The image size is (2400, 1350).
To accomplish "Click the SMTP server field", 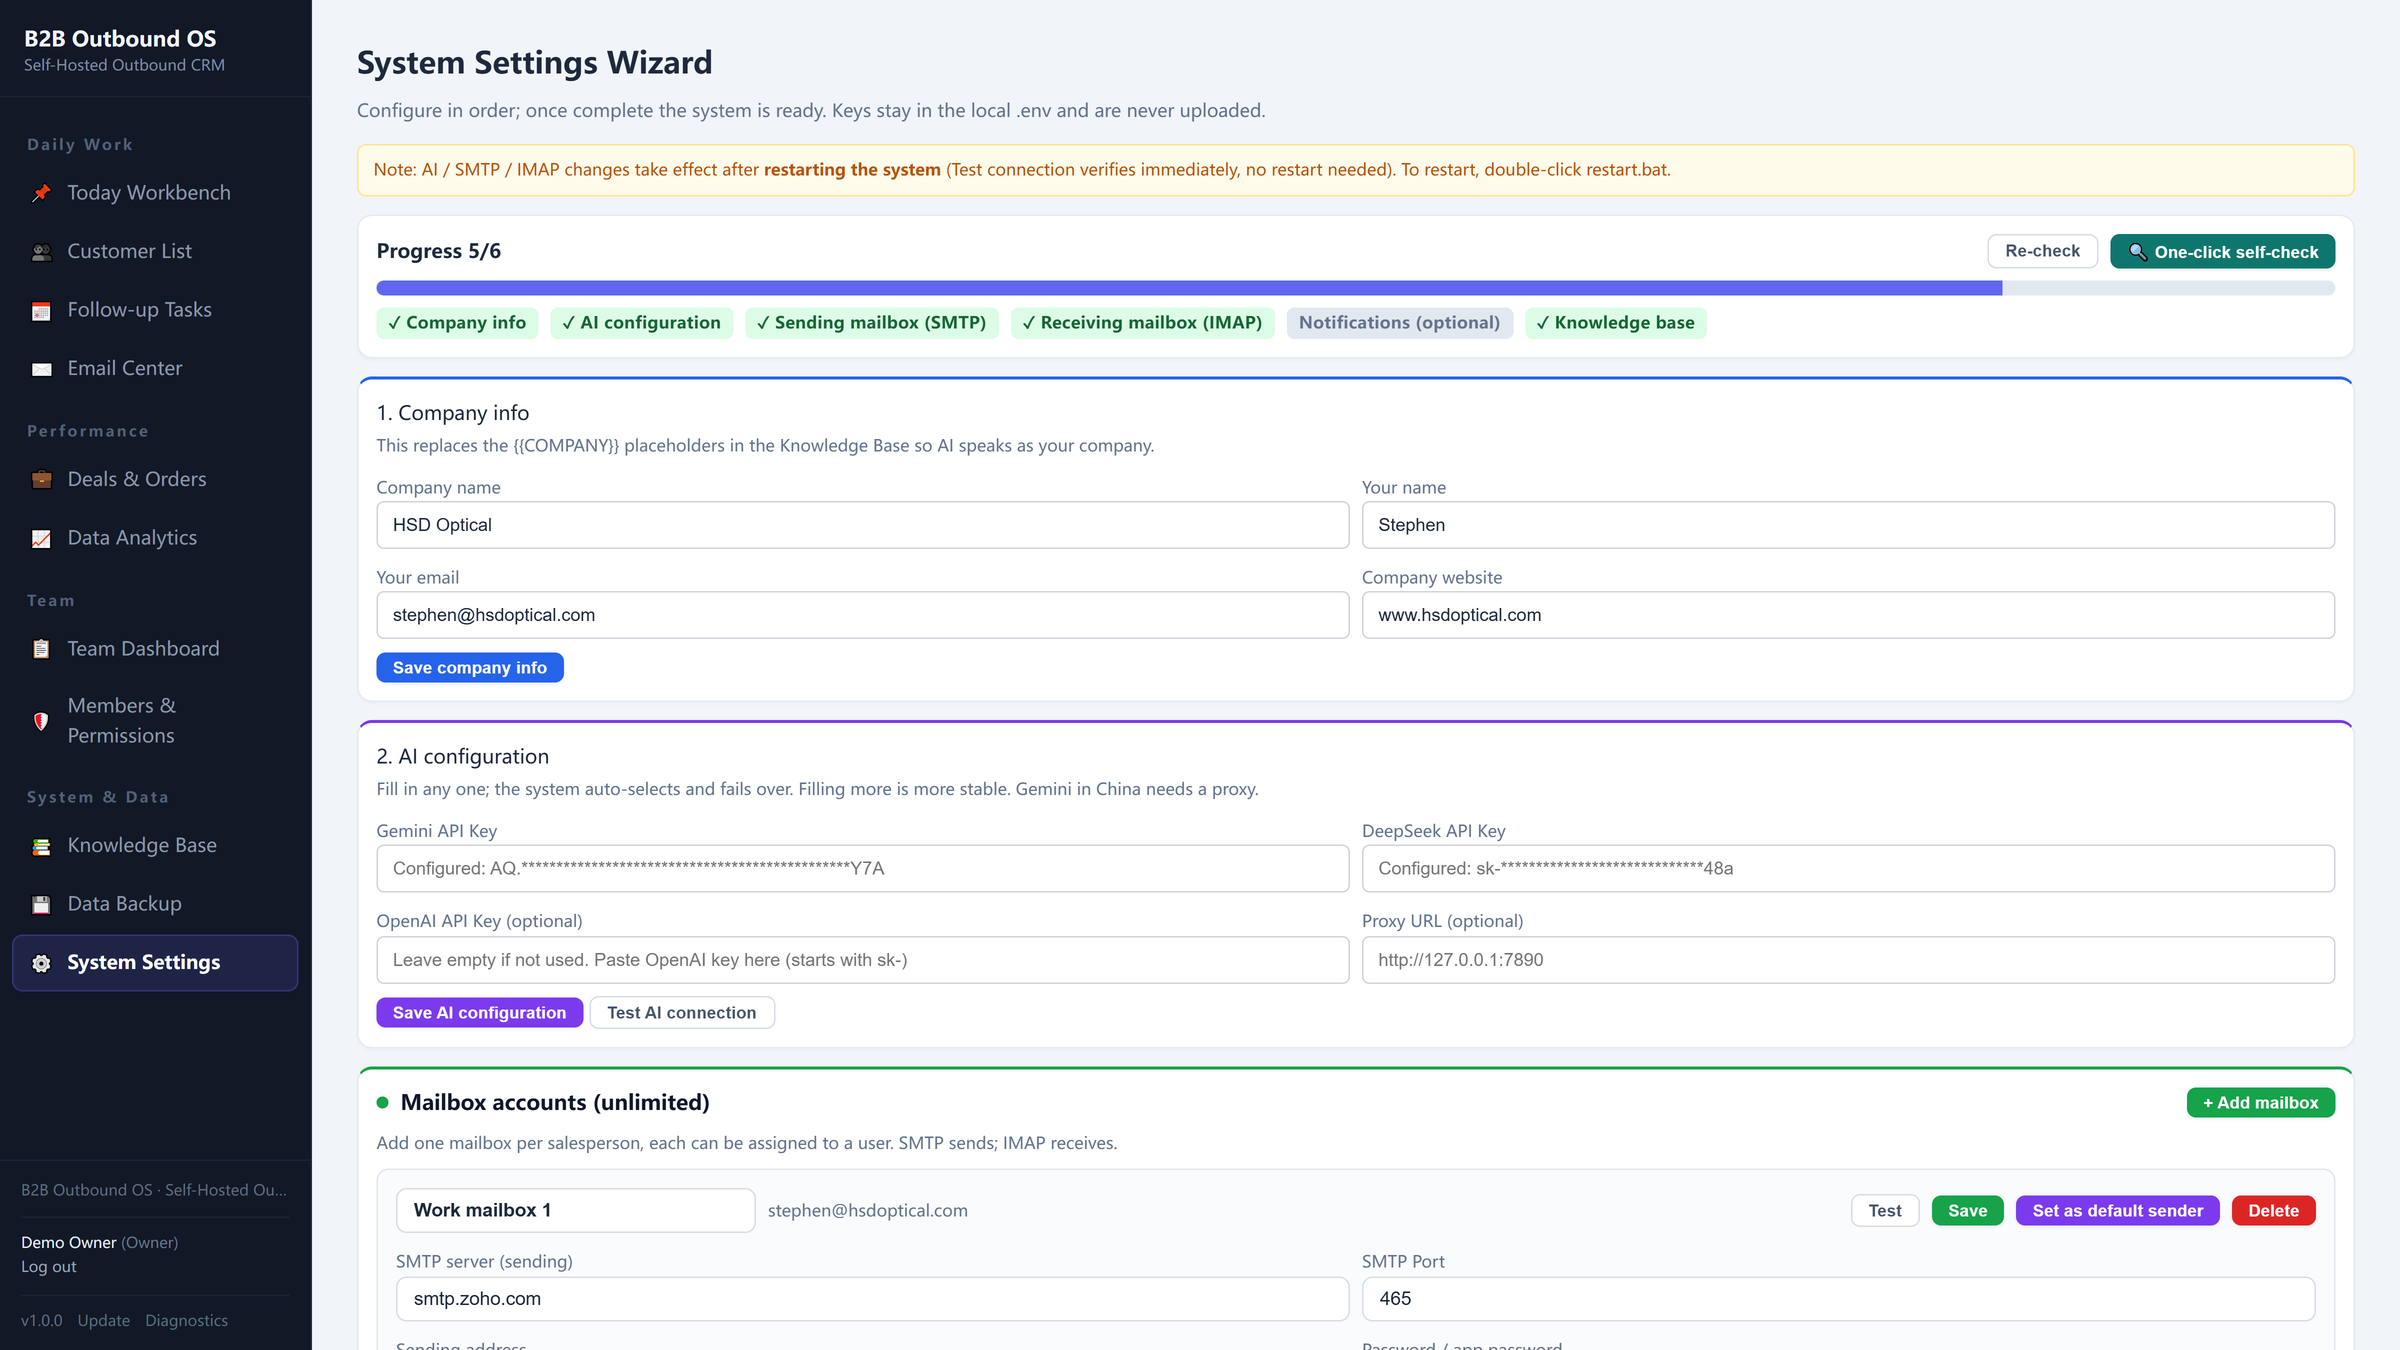I will (872, 1299).
